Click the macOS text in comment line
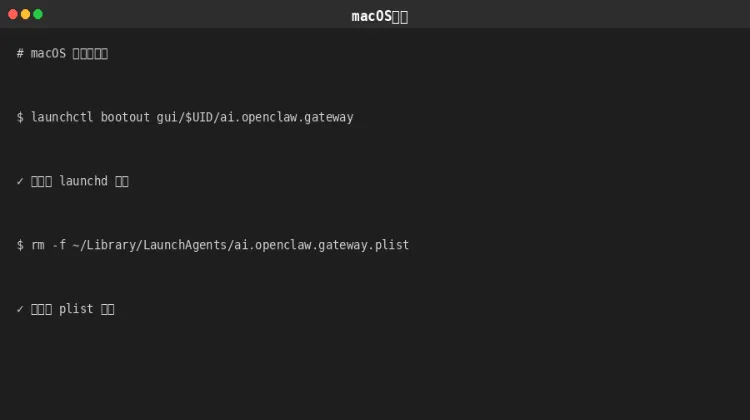Image resolution: width=750 pixels, height=420 pixels. 48,53
